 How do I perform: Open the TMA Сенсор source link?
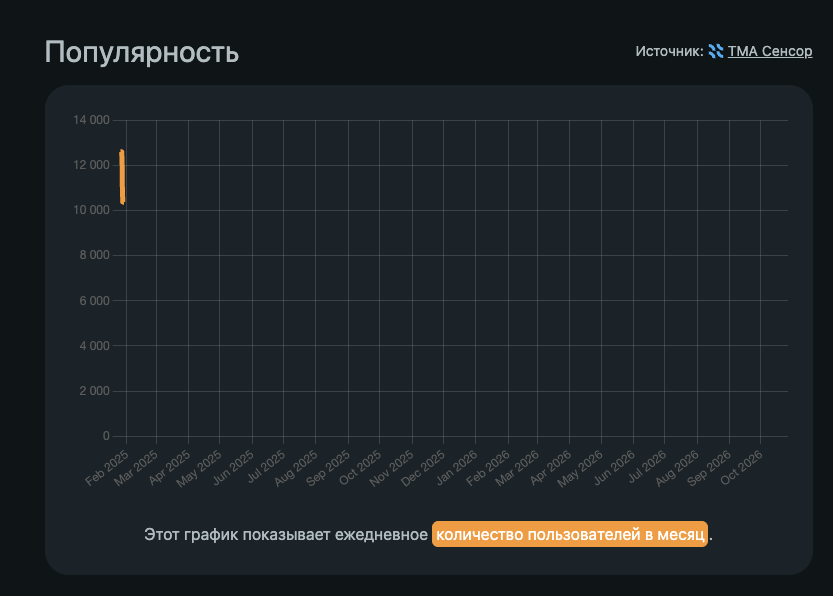click(x=770, y=52)
